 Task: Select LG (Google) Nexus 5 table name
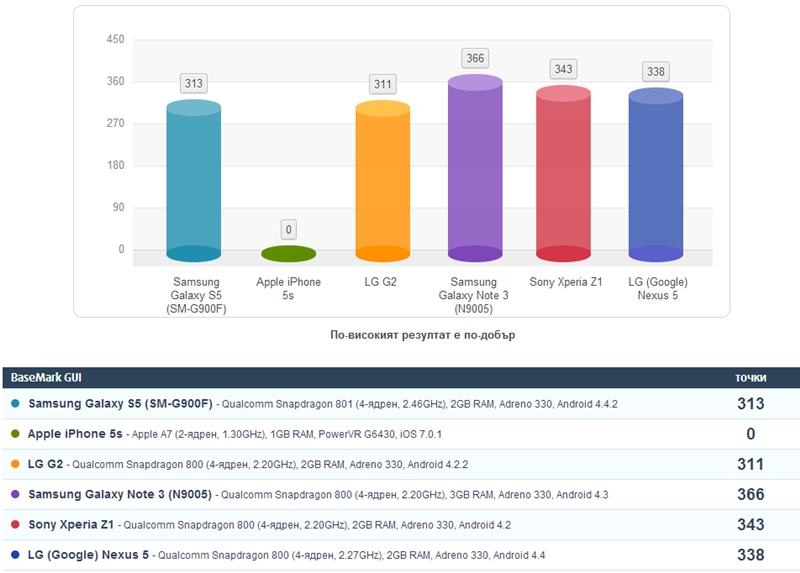point(88,555)
